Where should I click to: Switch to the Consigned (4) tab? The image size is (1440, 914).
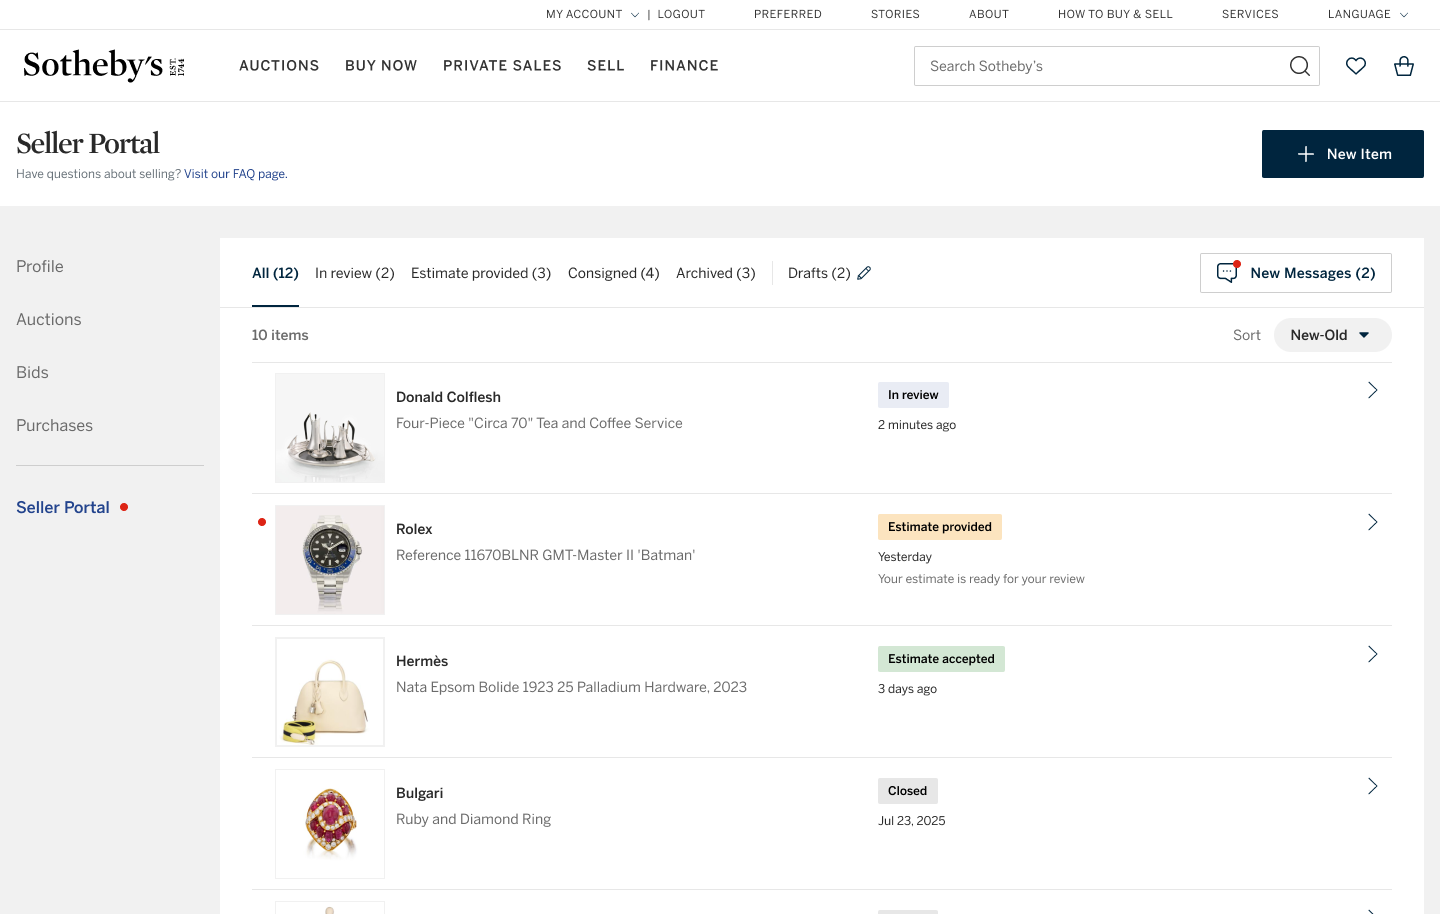pos(614,273)
